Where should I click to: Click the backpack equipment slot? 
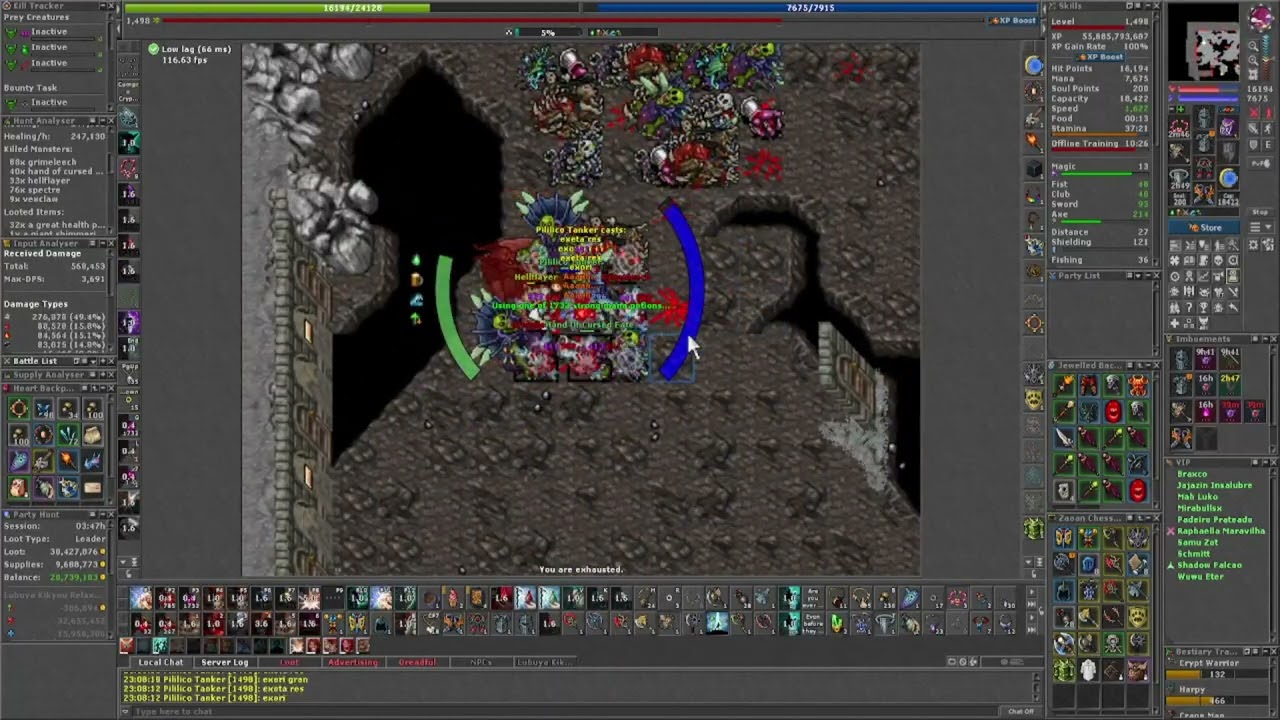1228,125
